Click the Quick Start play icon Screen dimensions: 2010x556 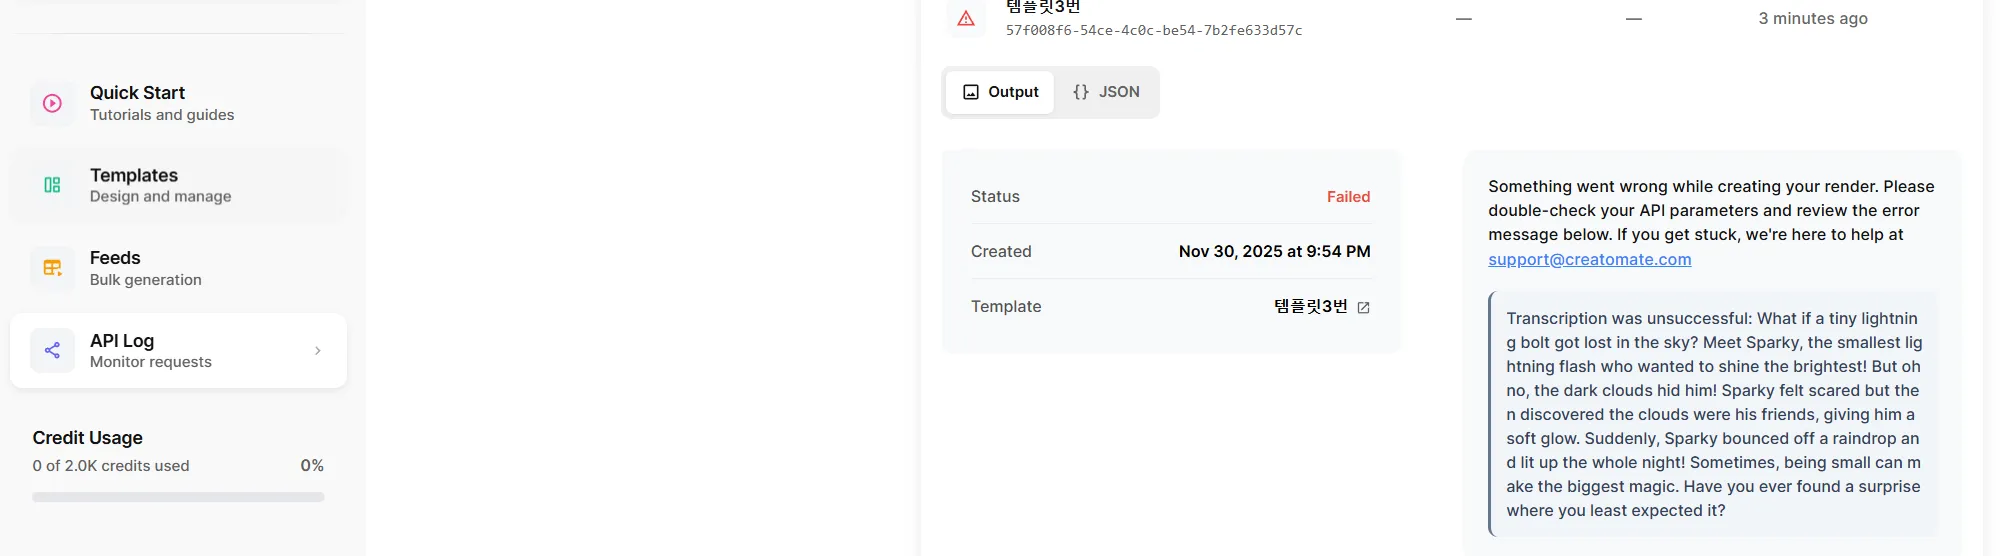point(52,103)
